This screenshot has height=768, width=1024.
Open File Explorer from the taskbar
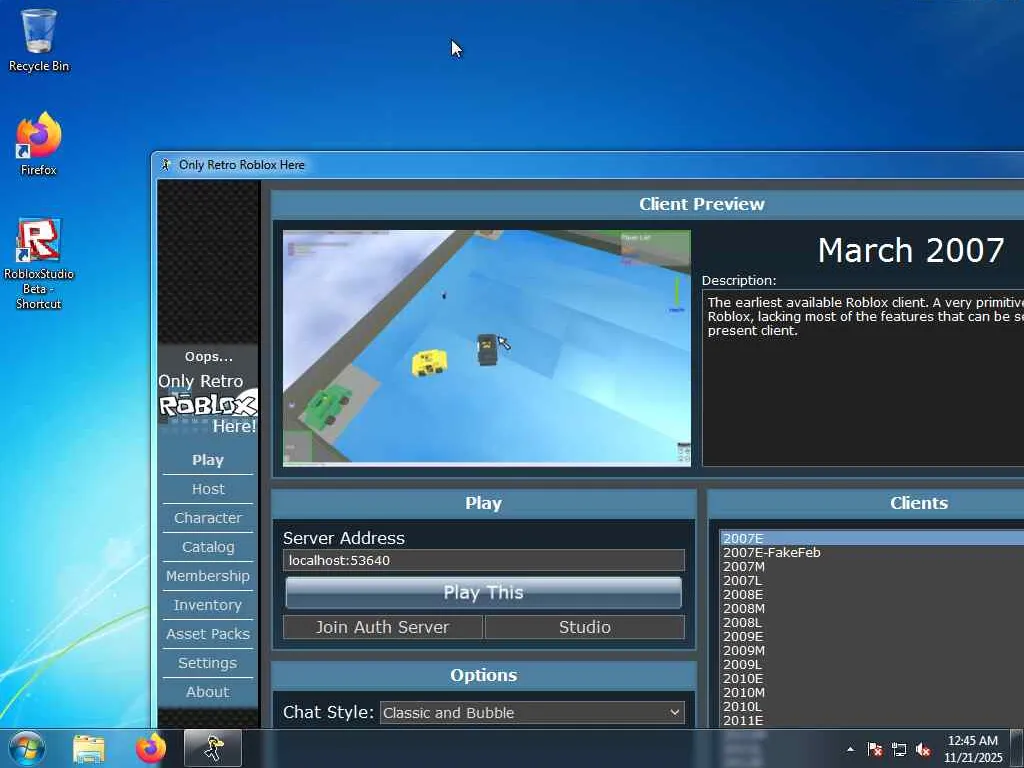[x=89, y=748]
